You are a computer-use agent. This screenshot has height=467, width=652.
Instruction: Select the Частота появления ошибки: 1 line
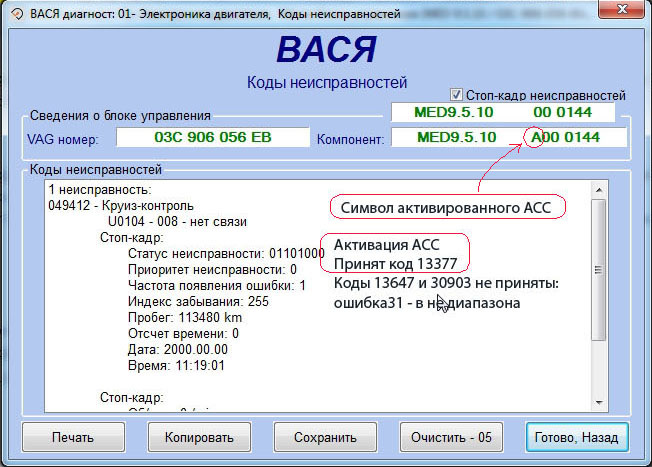(x=217, y=285)
